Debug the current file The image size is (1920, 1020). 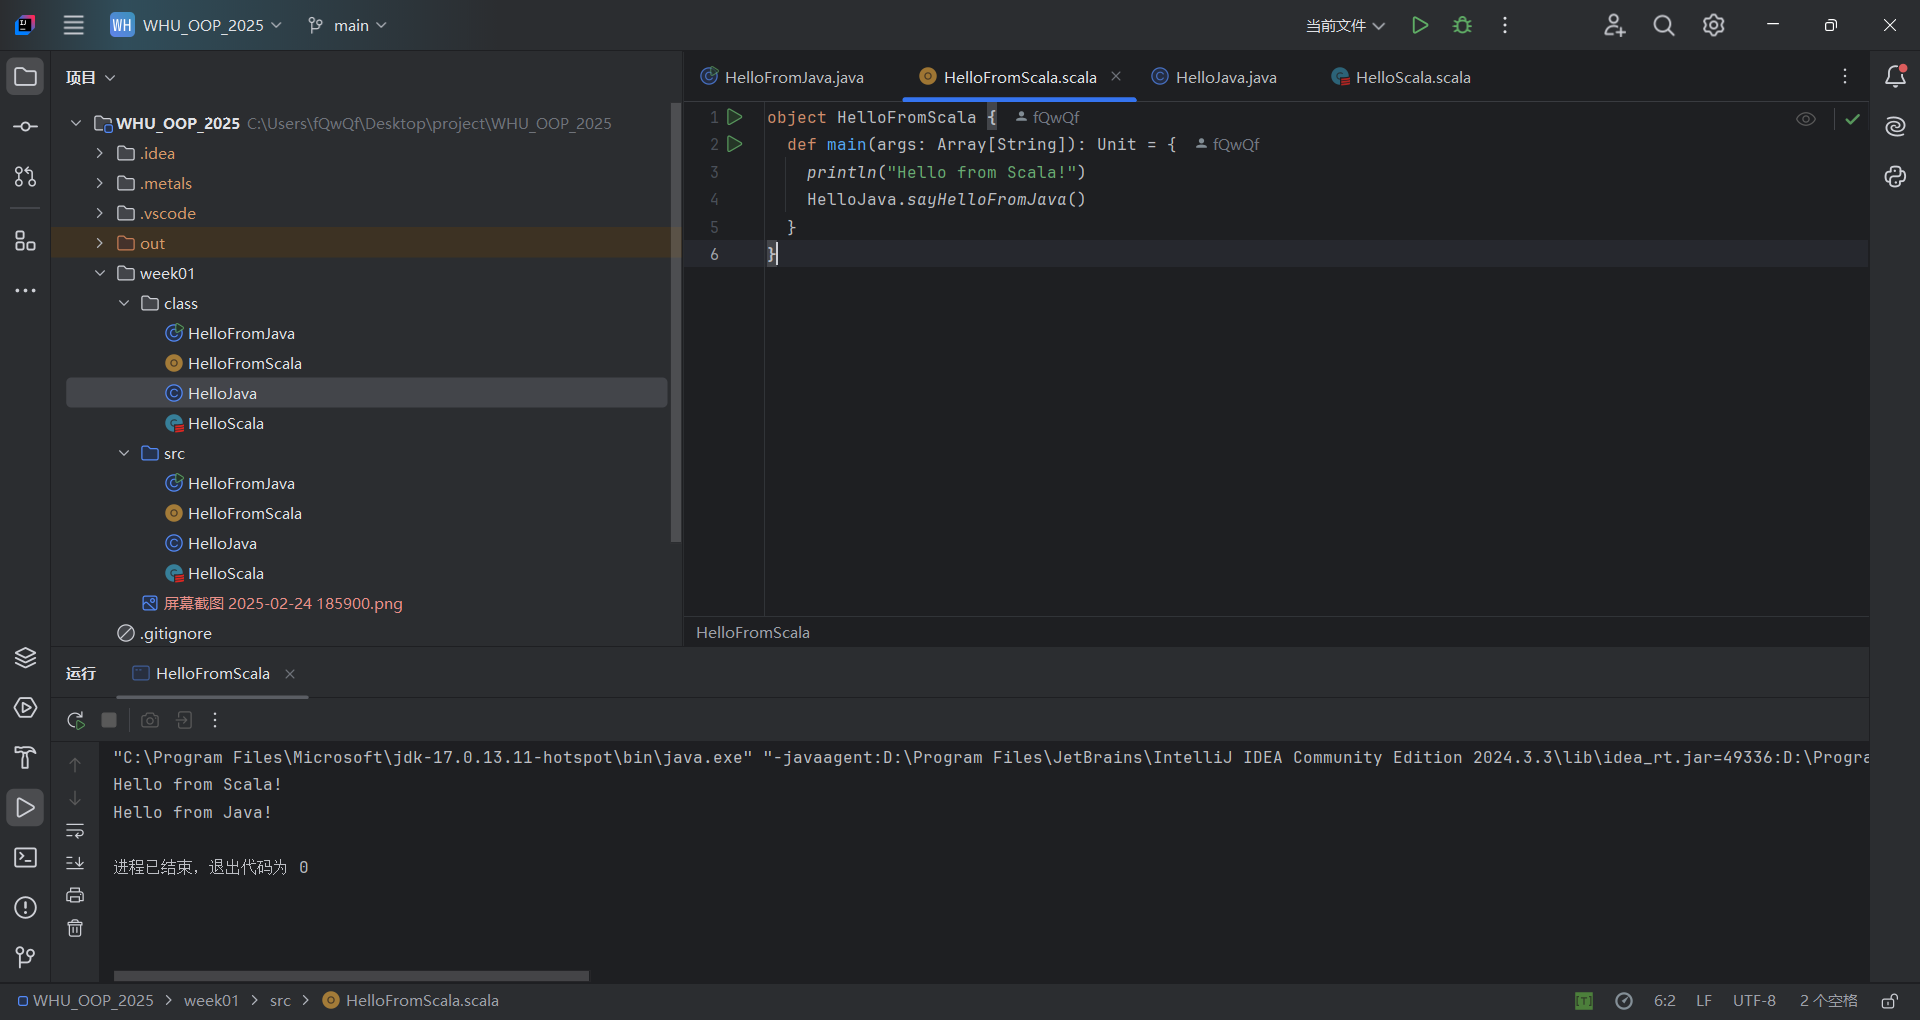(x=1462, y=25)
